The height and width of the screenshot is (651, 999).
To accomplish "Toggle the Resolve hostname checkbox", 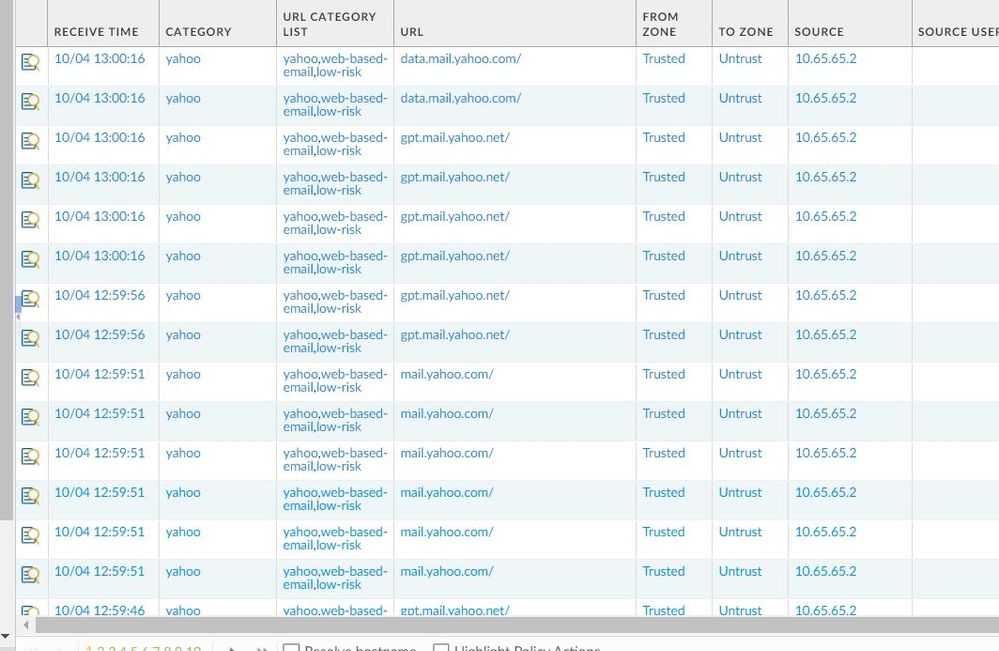I will click(x=291, y=648).
